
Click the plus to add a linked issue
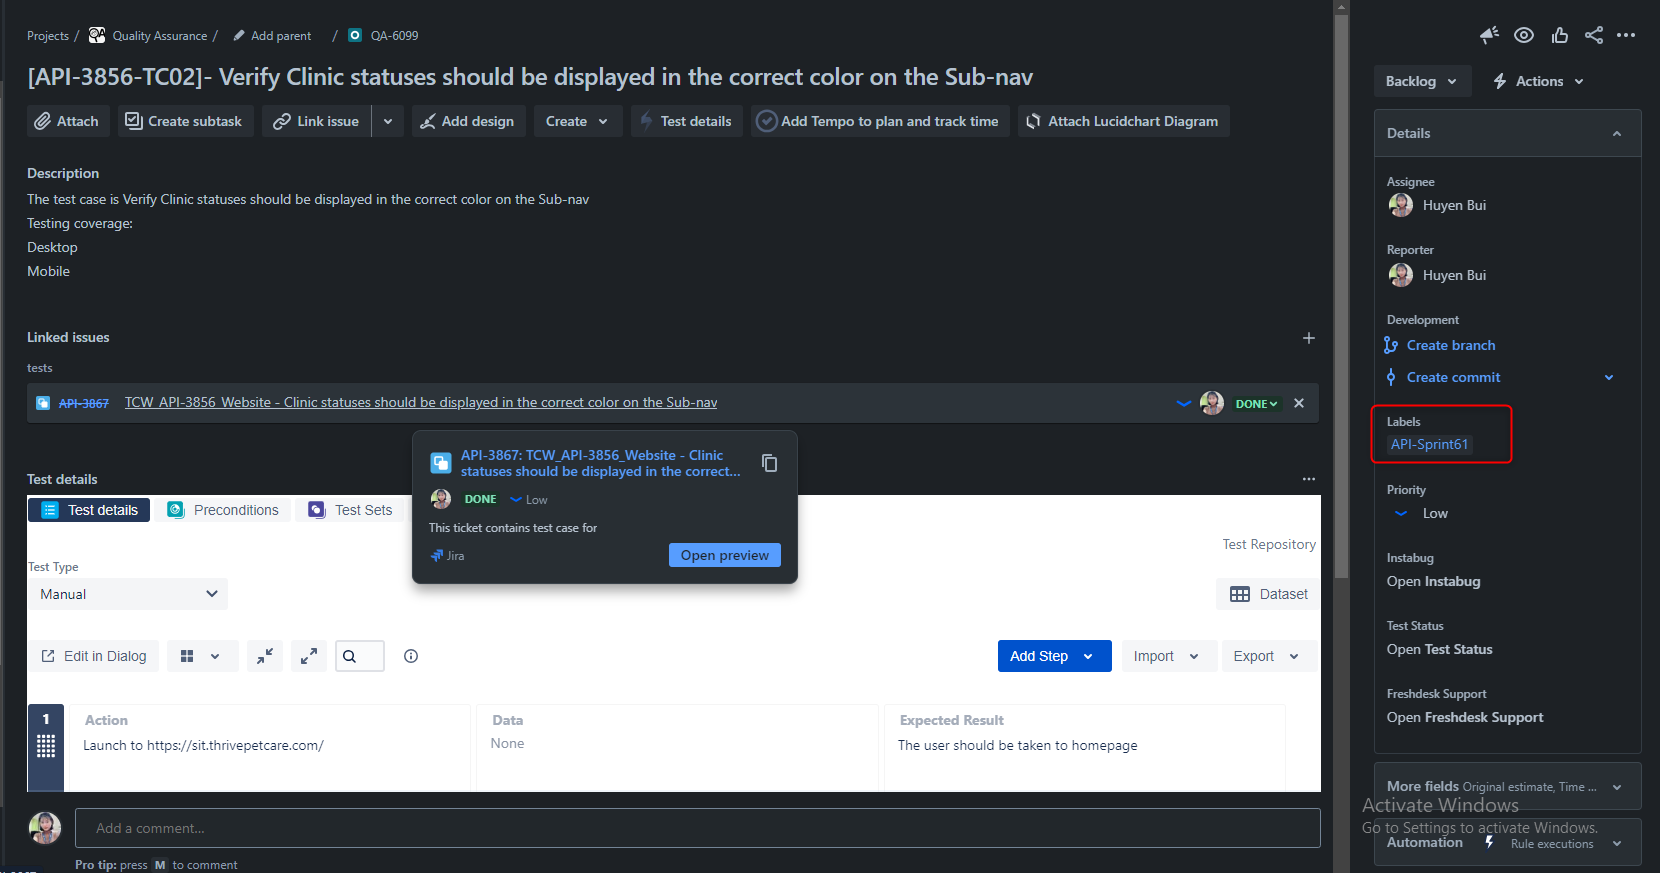click(1308, 338)
